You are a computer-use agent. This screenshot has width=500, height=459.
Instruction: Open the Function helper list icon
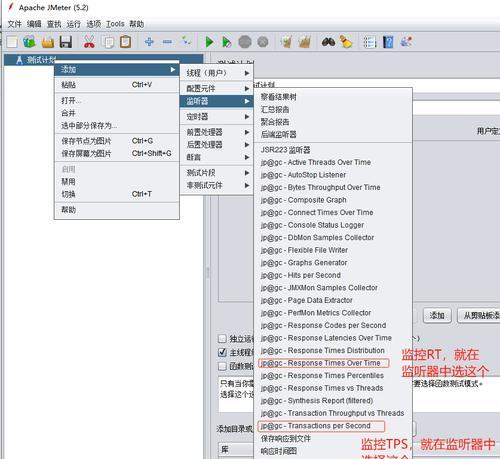[370, 42]
